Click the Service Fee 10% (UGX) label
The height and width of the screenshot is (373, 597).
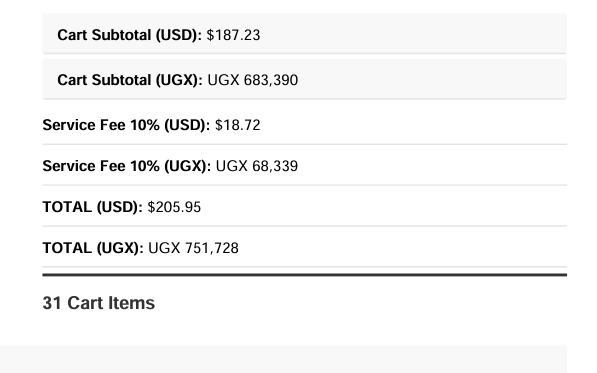126,166
